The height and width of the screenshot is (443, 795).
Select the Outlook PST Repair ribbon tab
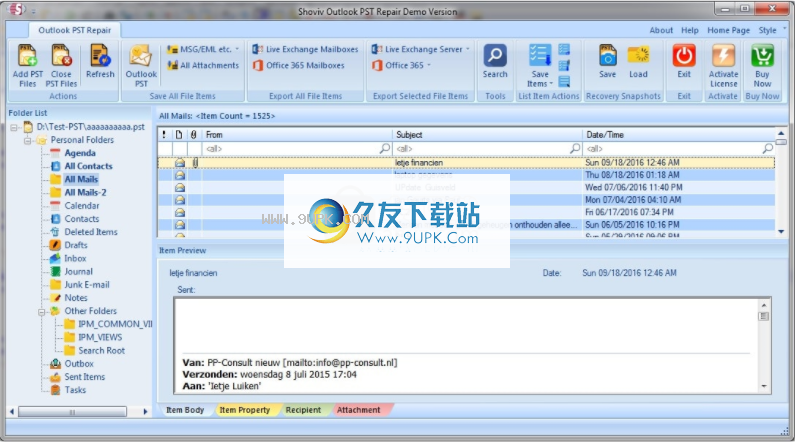(75, 30)
